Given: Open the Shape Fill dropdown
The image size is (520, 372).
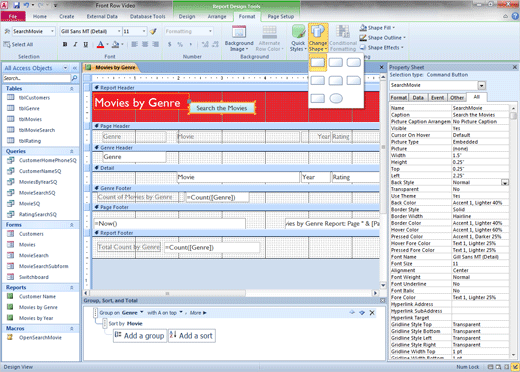Looking at the screenshot, I should tap(377, 28).
